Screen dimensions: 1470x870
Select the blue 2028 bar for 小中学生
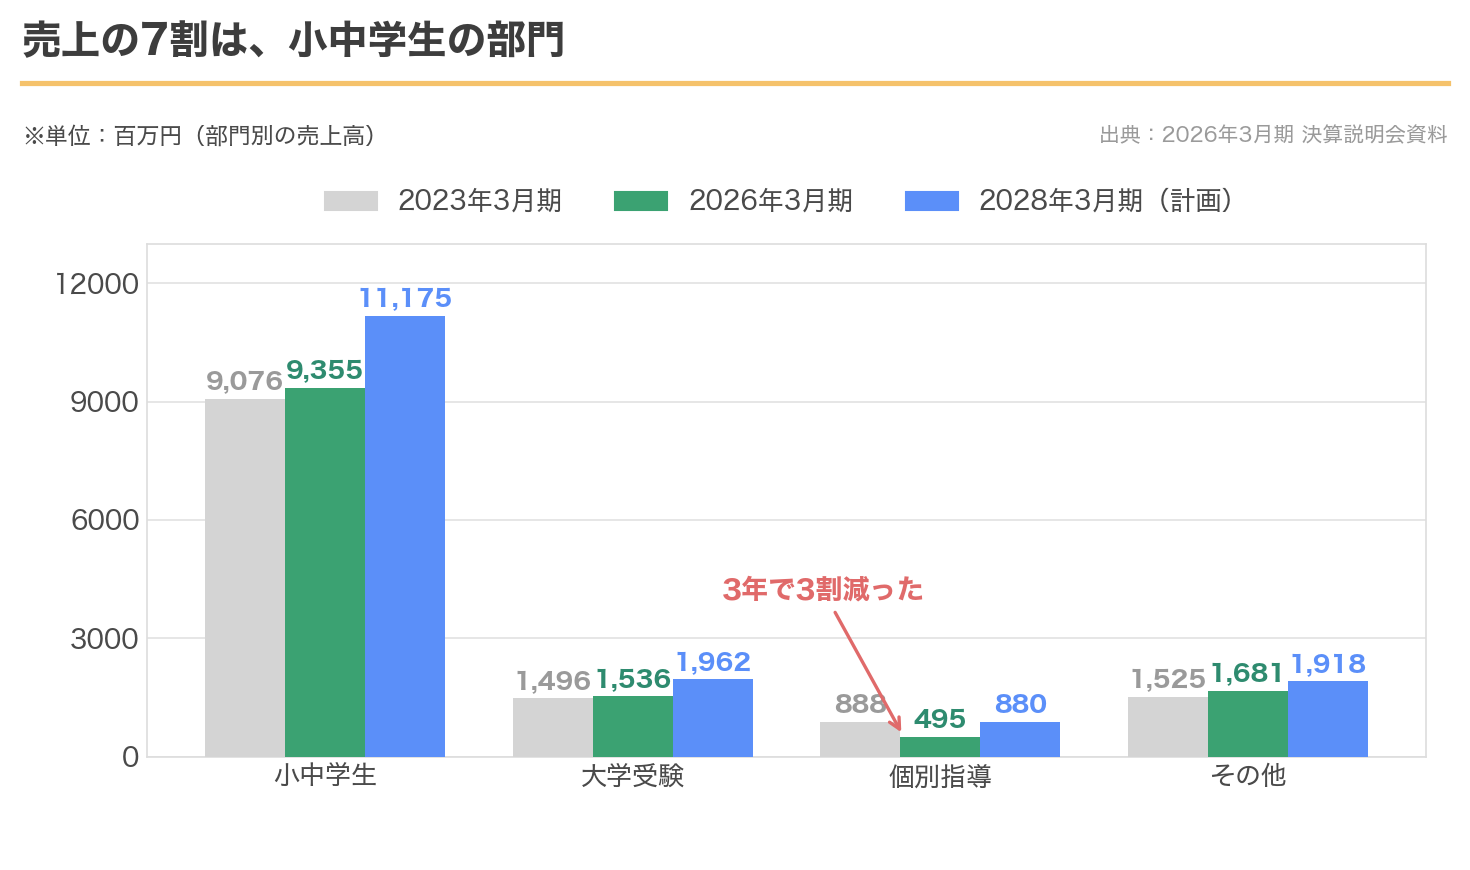pos(405,536)
